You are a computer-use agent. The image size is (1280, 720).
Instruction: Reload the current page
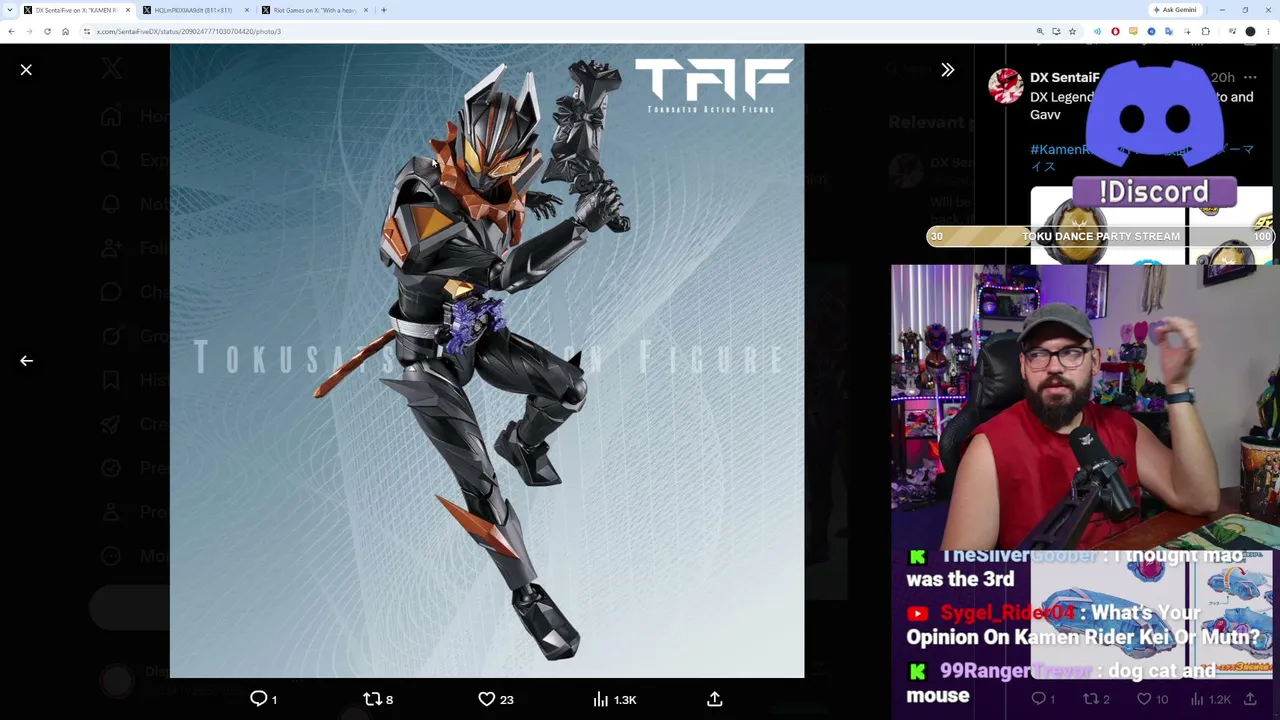[x=47, y=31]
